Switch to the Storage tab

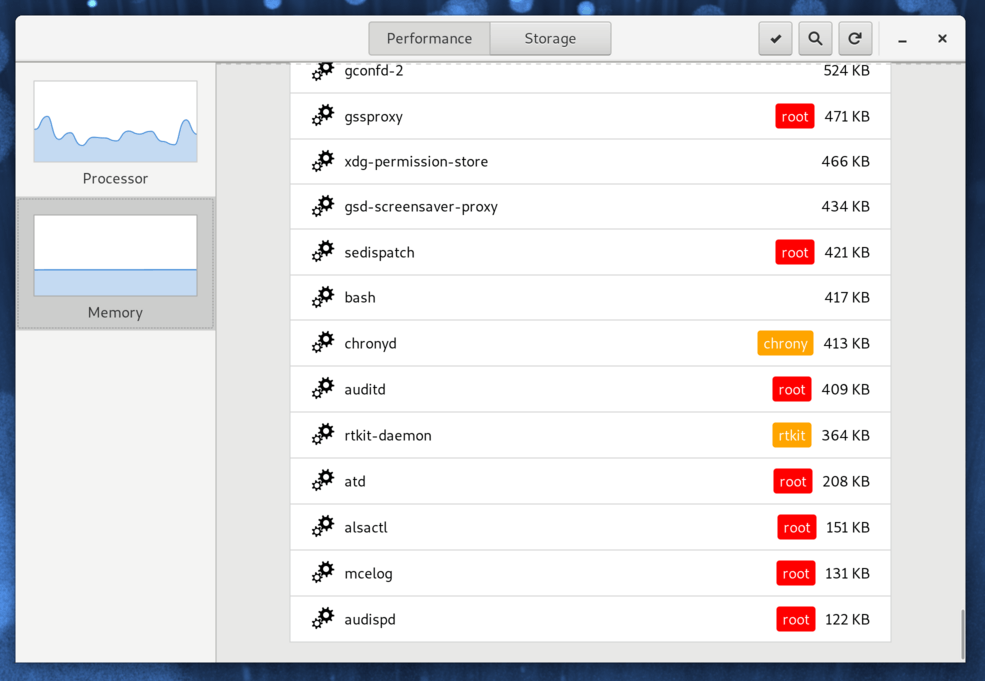click(550, 38)
